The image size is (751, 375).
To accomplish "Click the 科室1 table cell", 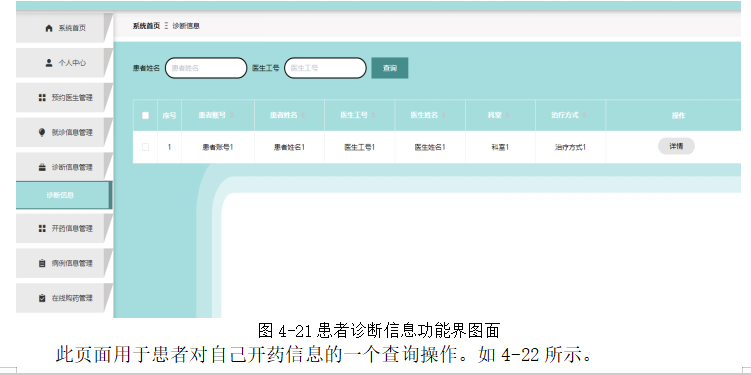I will [x=500, y=147].
